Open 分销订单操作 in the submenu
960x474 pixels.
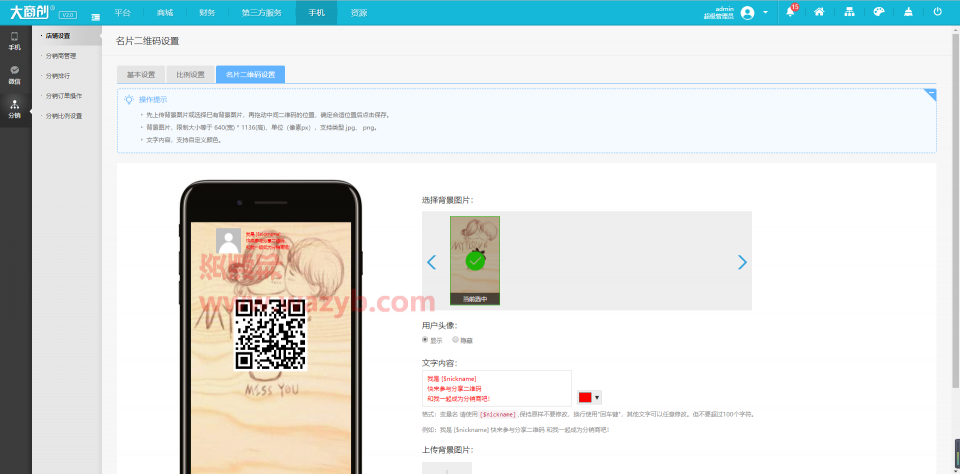coord(64,96)
